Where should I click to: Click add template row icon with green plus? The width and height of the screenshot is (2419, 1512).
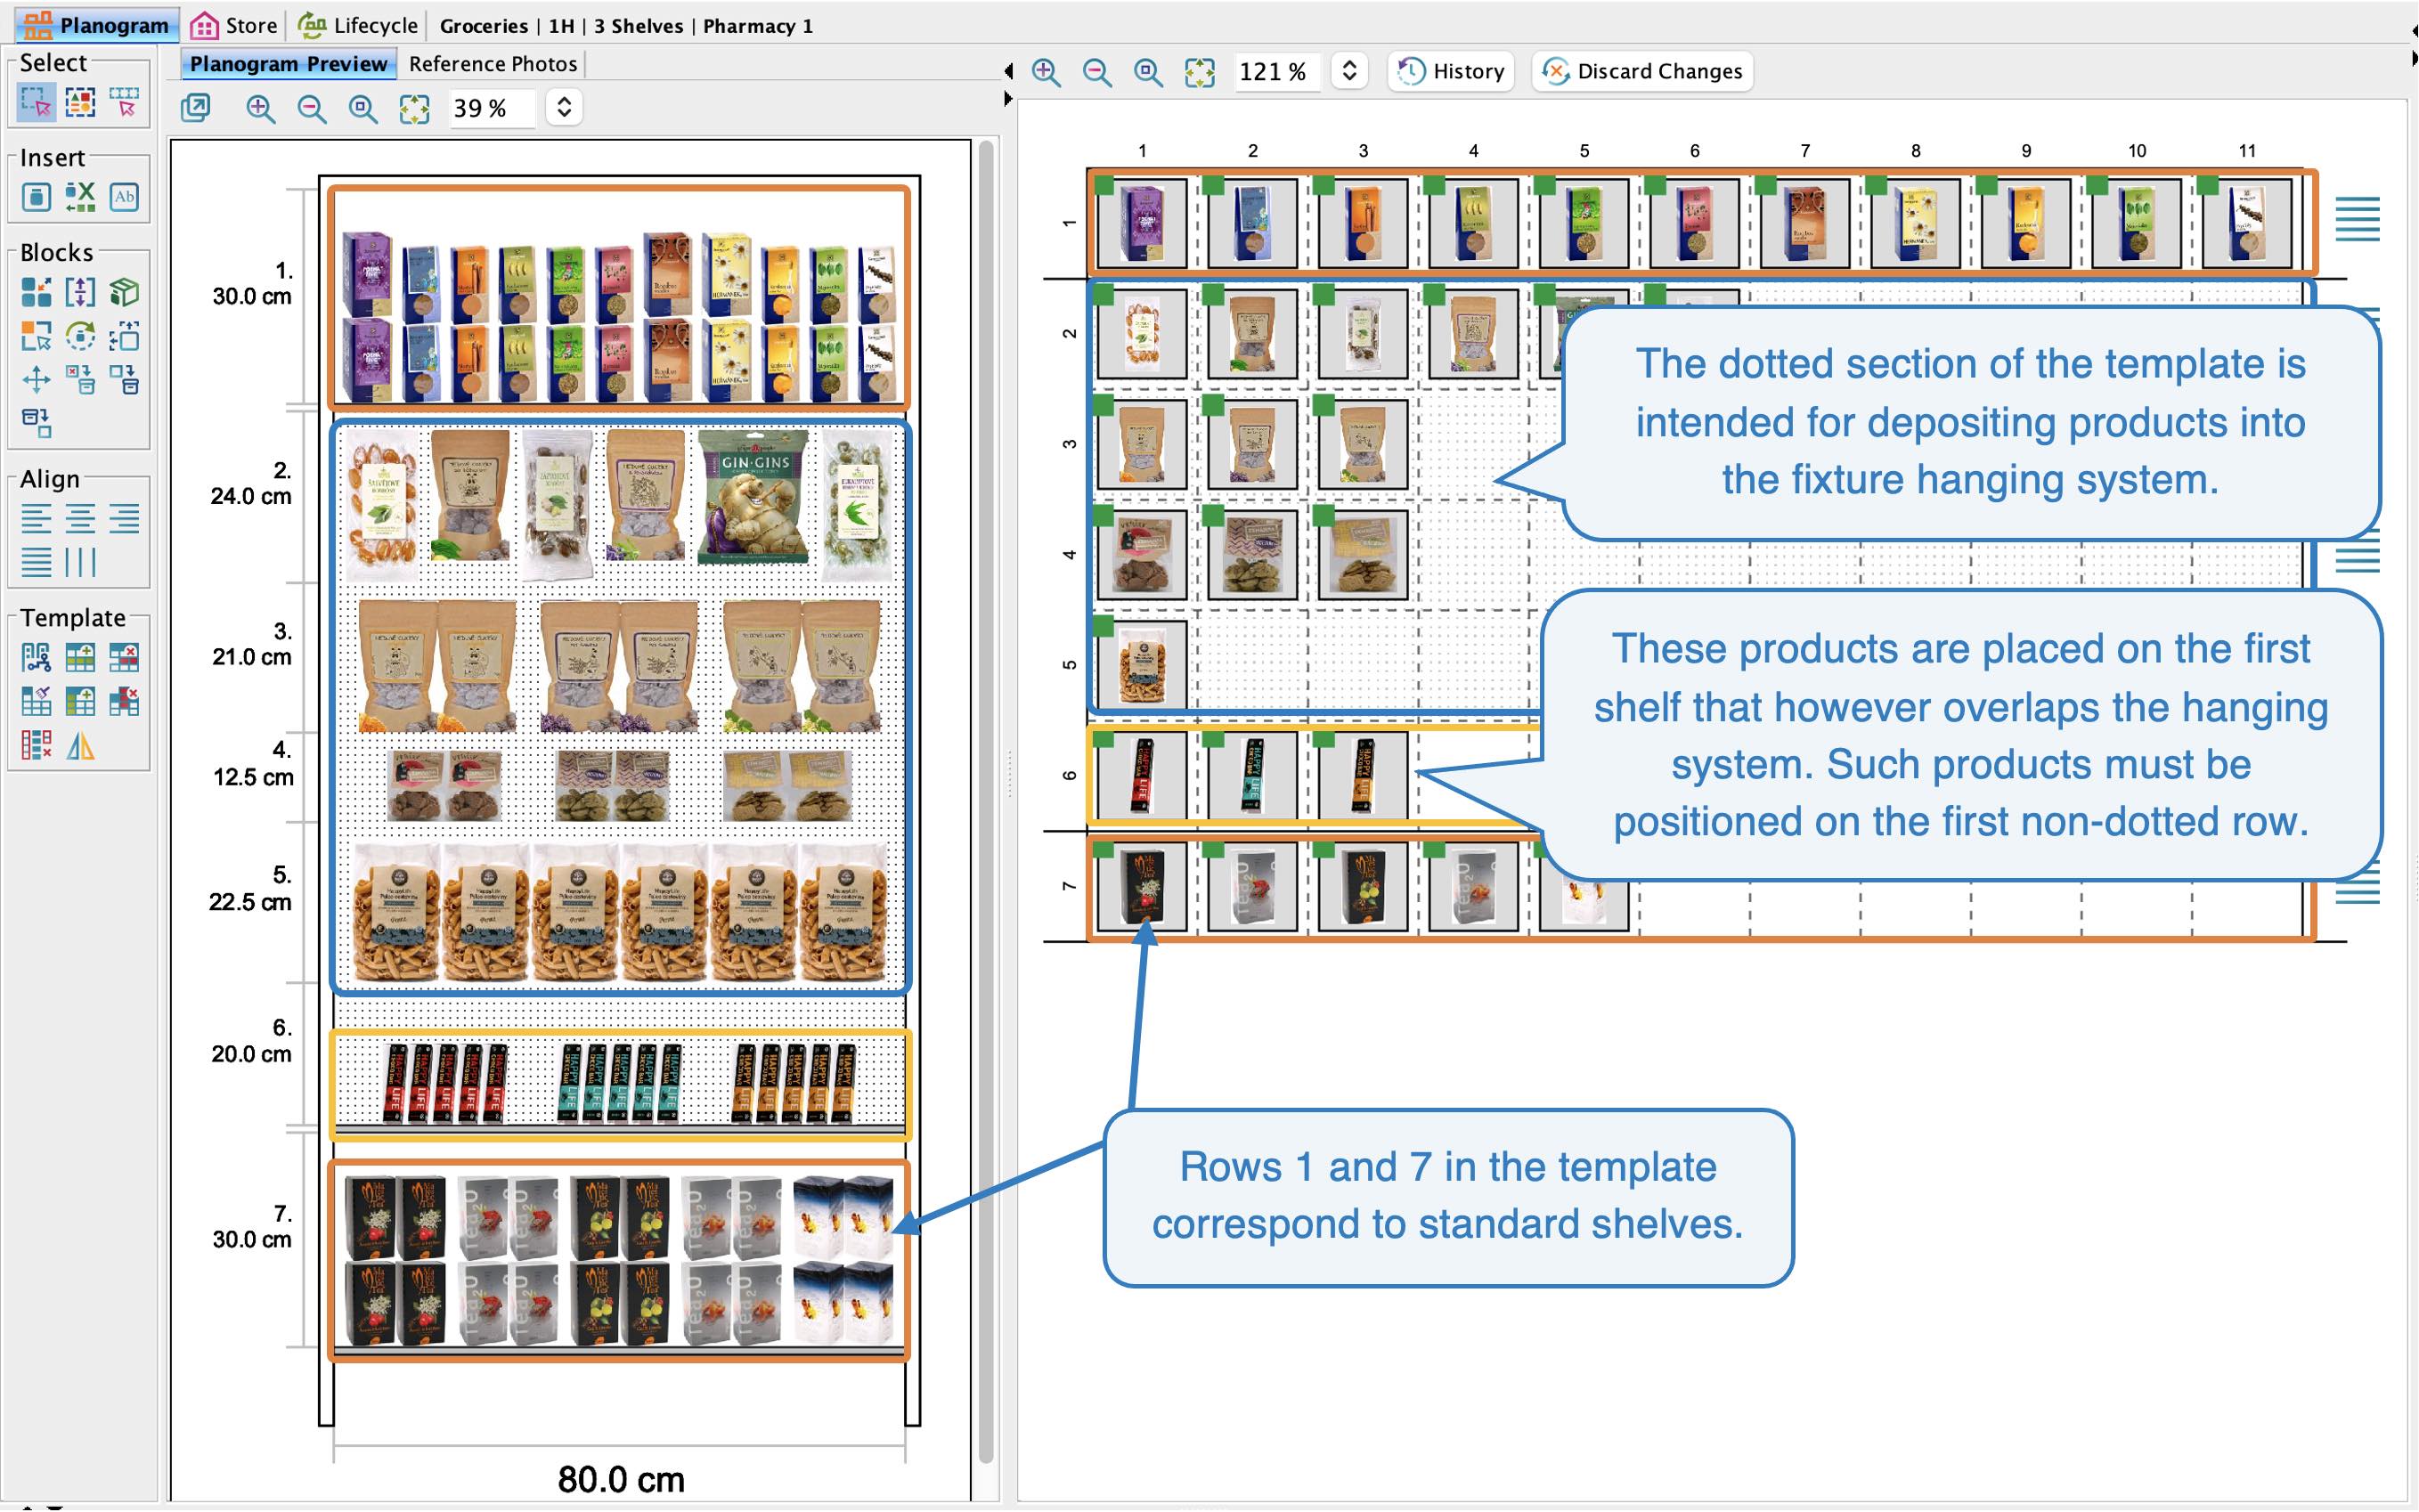tap(80, 657)
